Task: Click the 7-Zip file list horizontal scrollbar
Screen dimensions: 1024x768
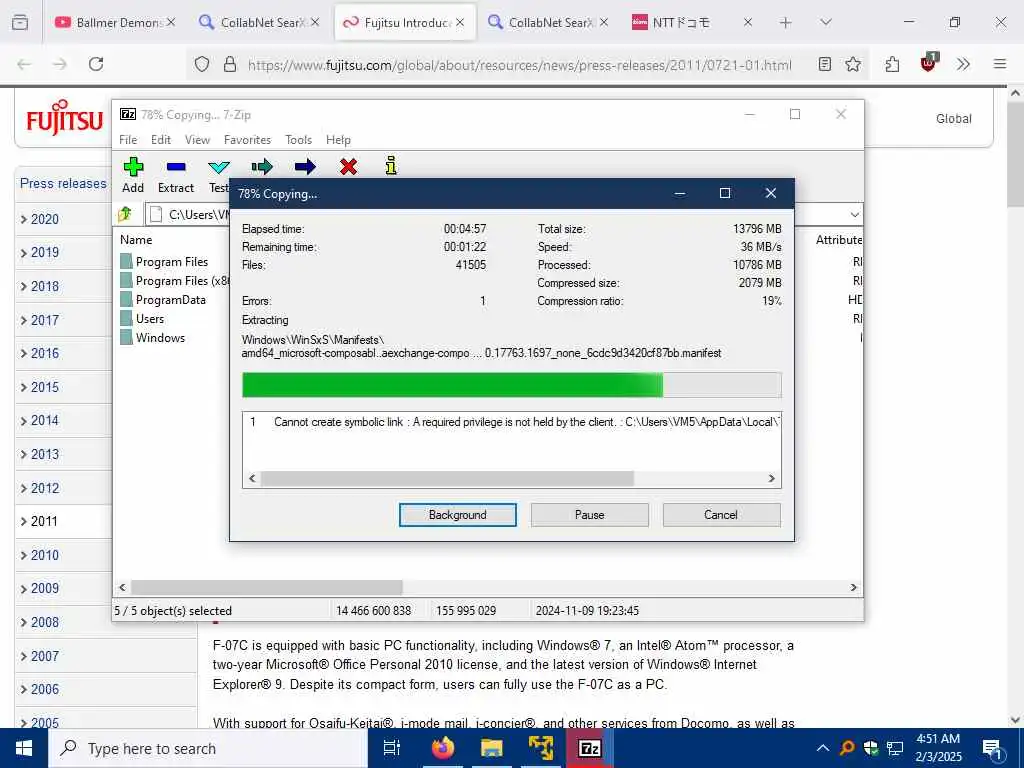Action: click(x=266, y=587)
